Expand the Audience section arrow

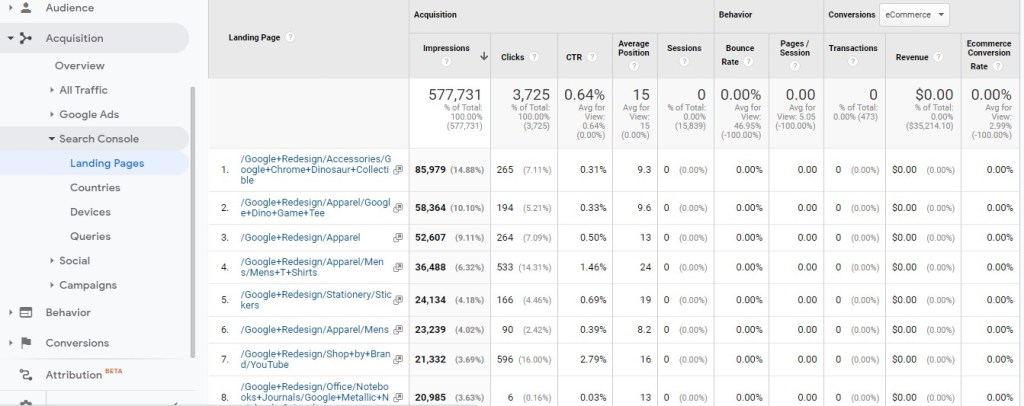(10, 8)
